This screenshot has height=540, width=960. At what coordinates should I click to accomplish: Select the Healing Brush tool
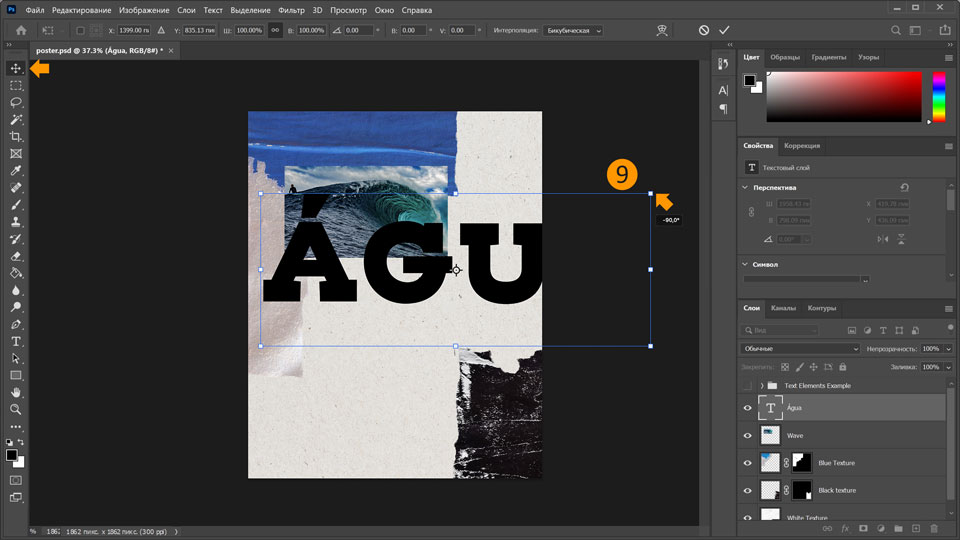16,188
